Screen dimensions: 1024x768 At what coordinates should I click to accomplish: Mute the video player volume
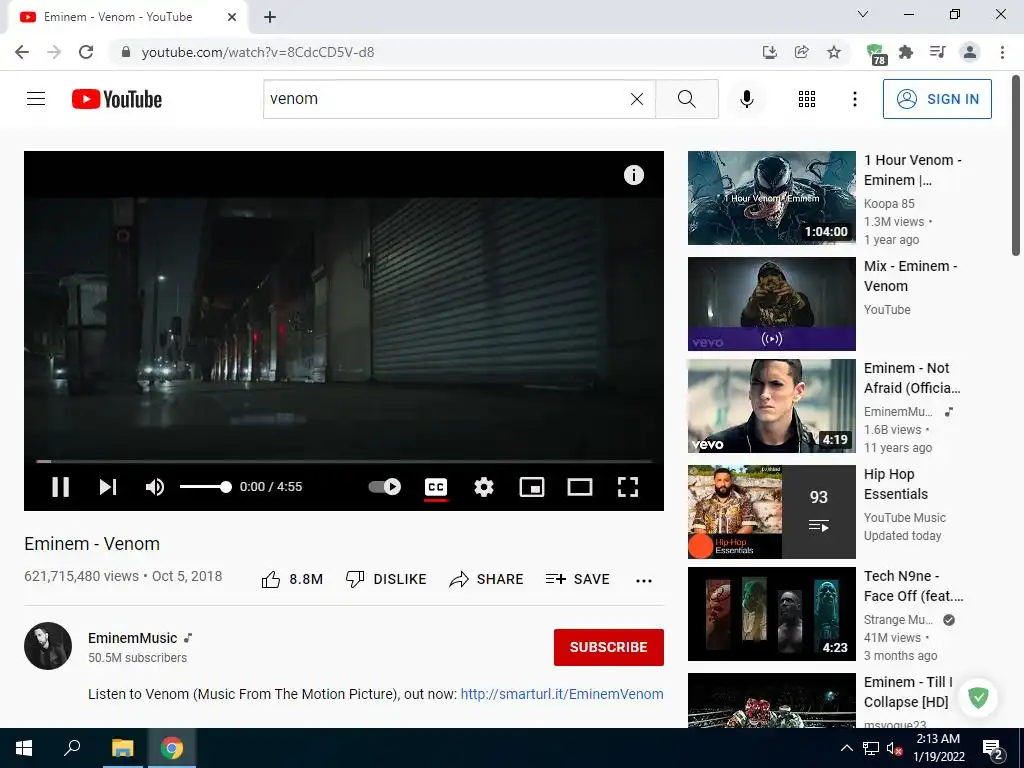click(x=155, y=487)
